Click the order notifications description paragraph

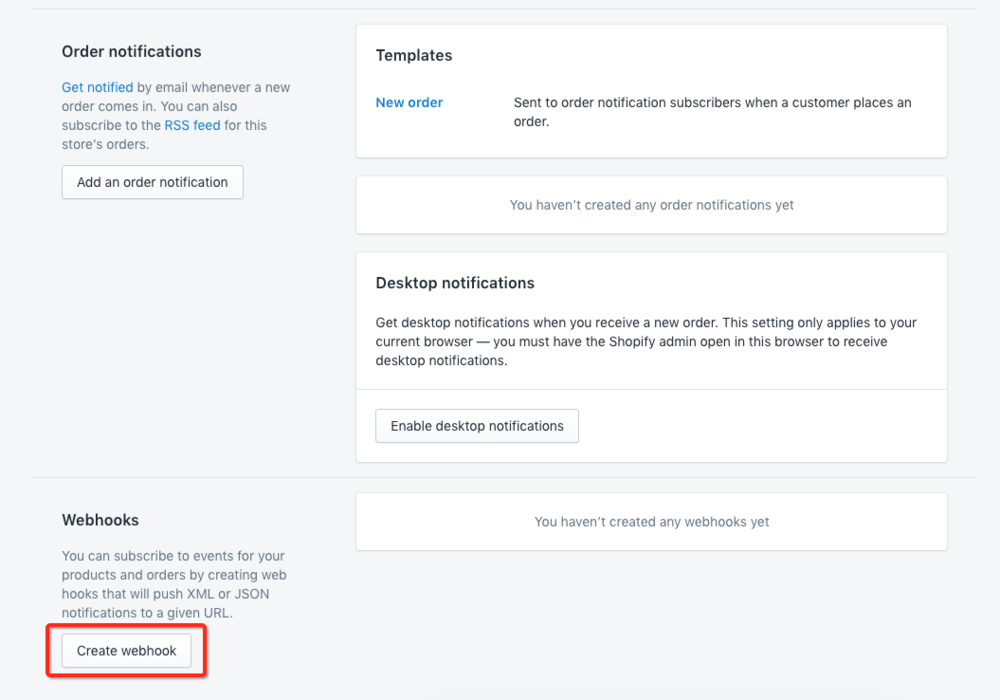point(176,116)
